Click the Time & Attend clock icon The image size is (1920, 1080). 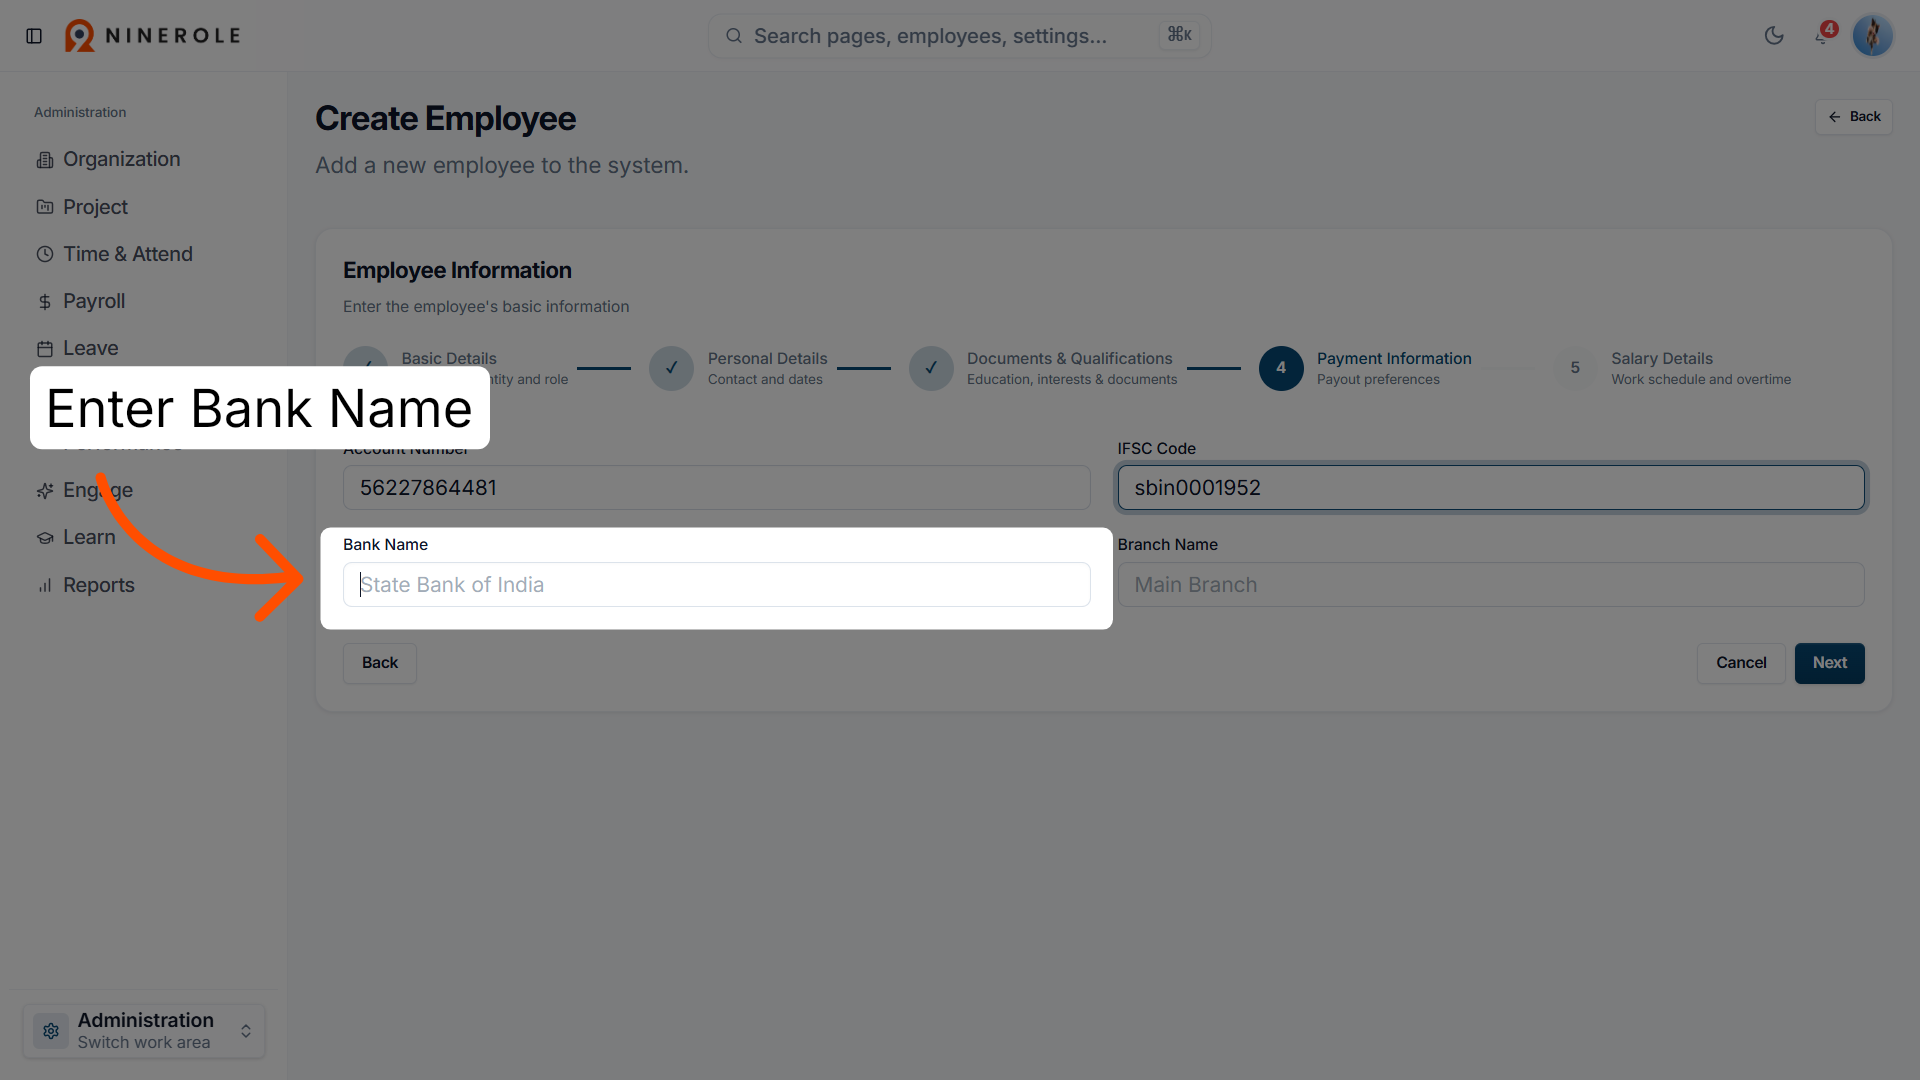tap(45, 254)
